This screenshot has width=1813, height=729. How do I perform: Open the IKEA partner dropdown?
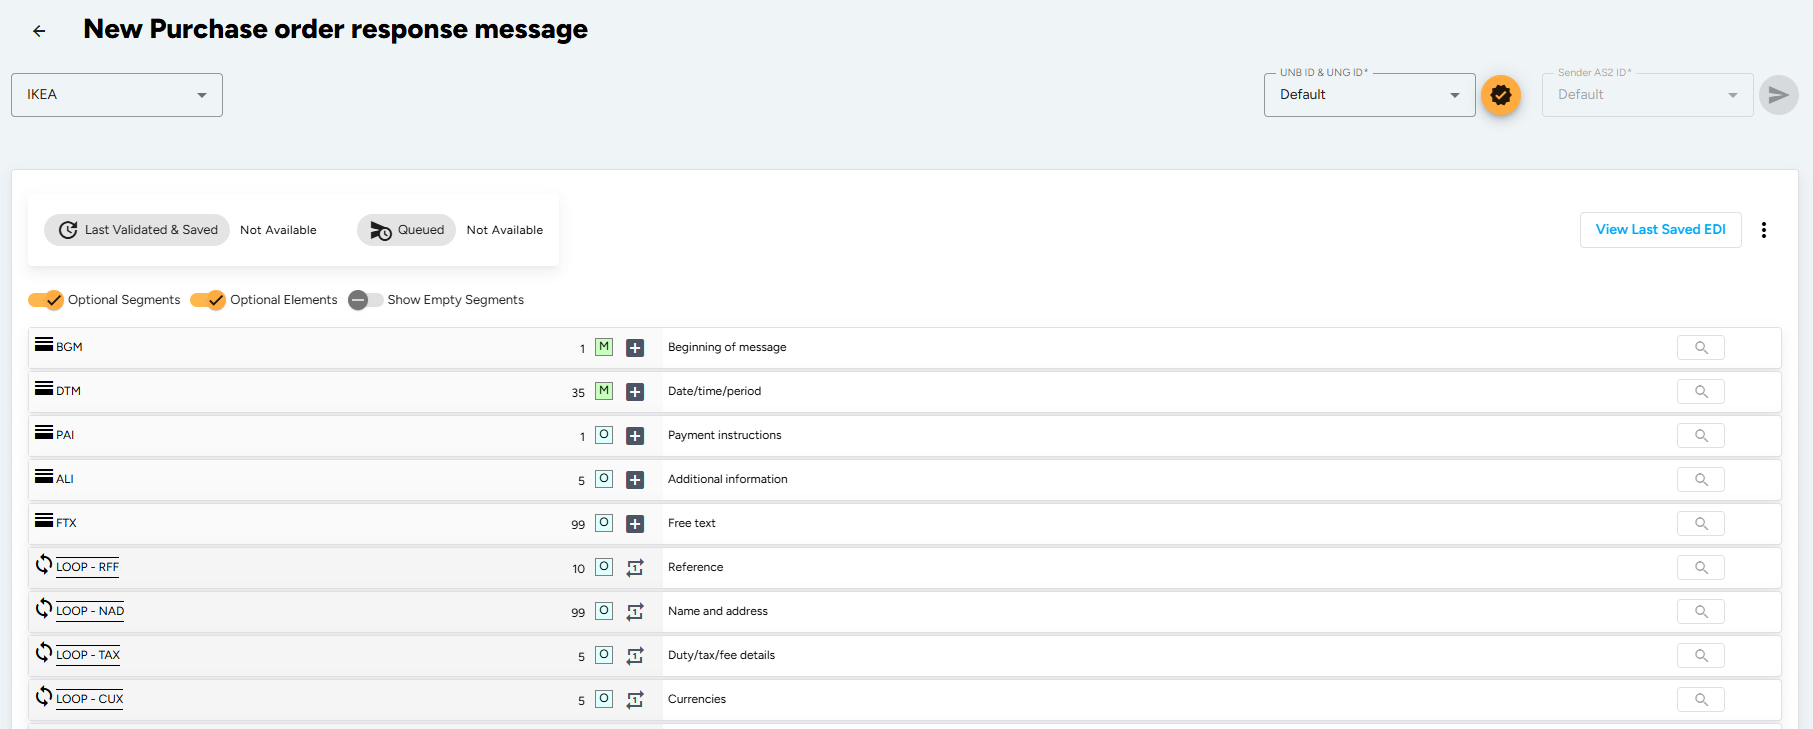coord(117,95)
